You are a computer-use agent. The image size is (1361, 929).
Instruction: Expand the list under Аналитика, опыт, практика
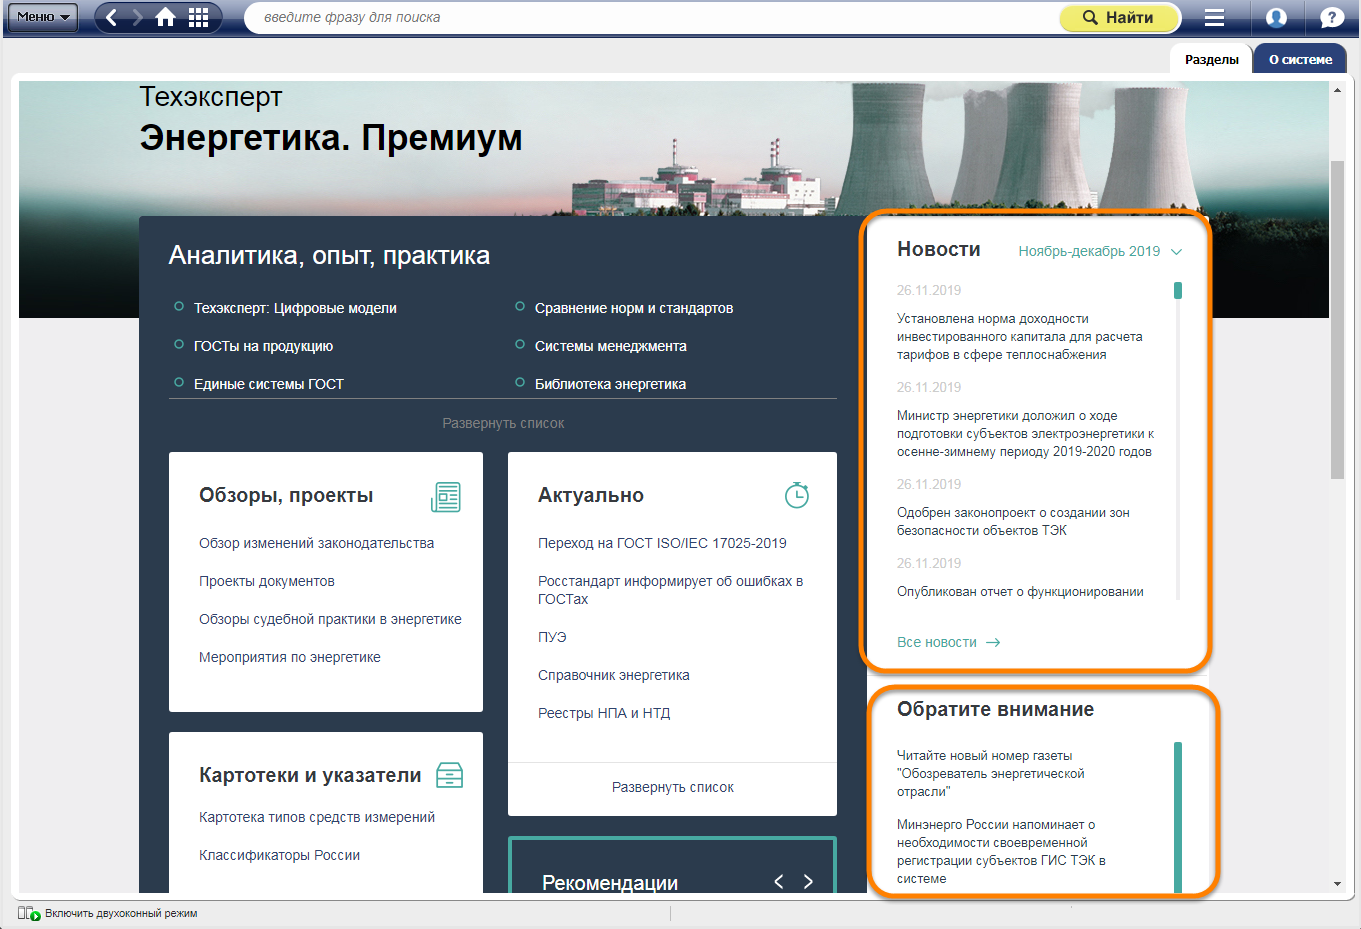(x=503, y=423)
